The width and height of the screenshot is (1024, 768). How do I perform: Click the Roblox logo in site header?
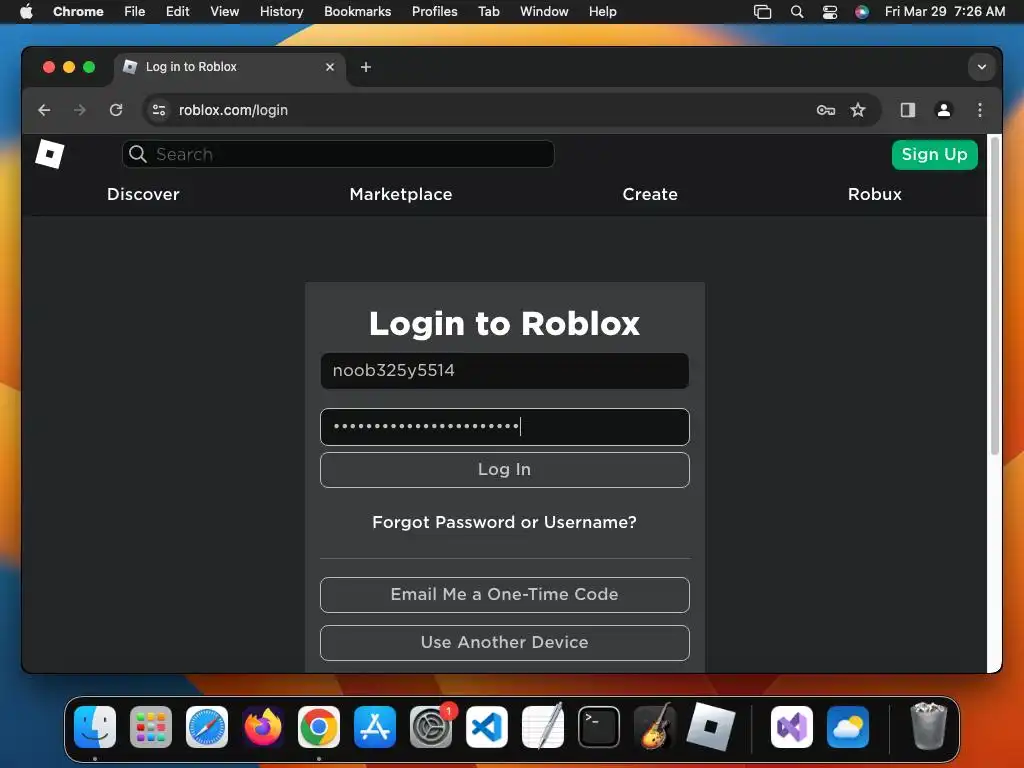pyautogui.click(x=50, y=154)
